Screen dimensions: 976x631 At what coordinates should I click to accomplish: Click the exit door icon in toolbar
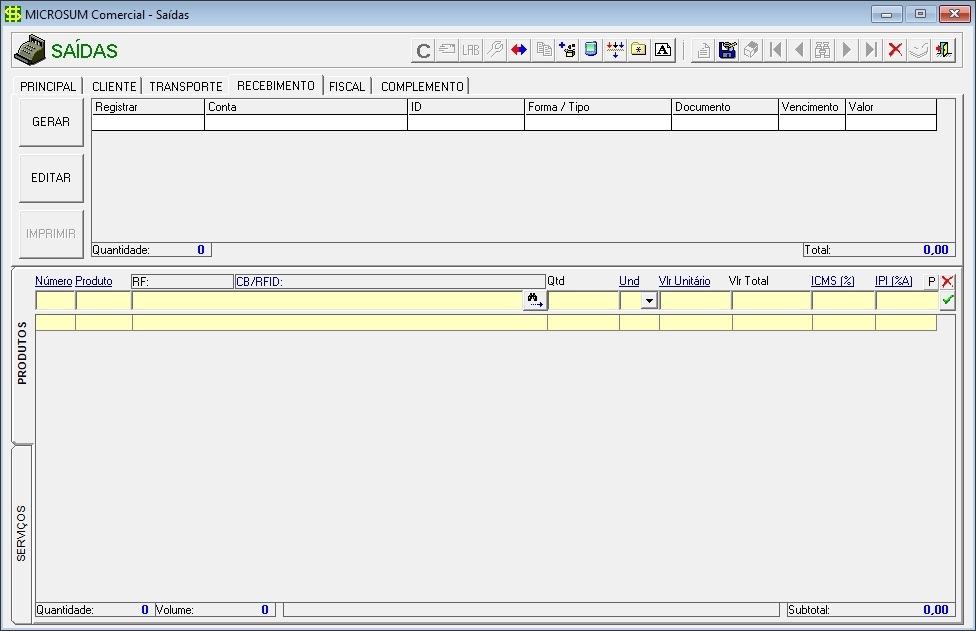[943, 50]
